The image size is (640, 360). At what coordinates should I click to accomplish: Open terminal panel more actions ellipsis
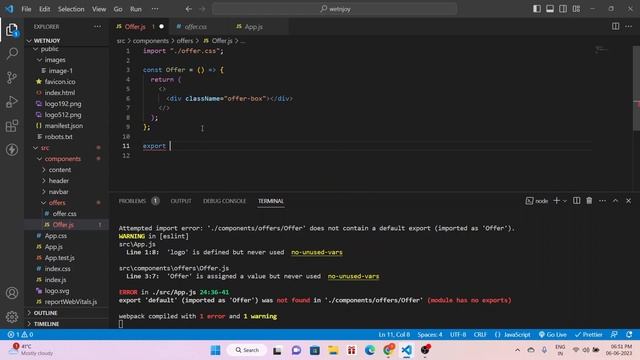pos(602,201)
